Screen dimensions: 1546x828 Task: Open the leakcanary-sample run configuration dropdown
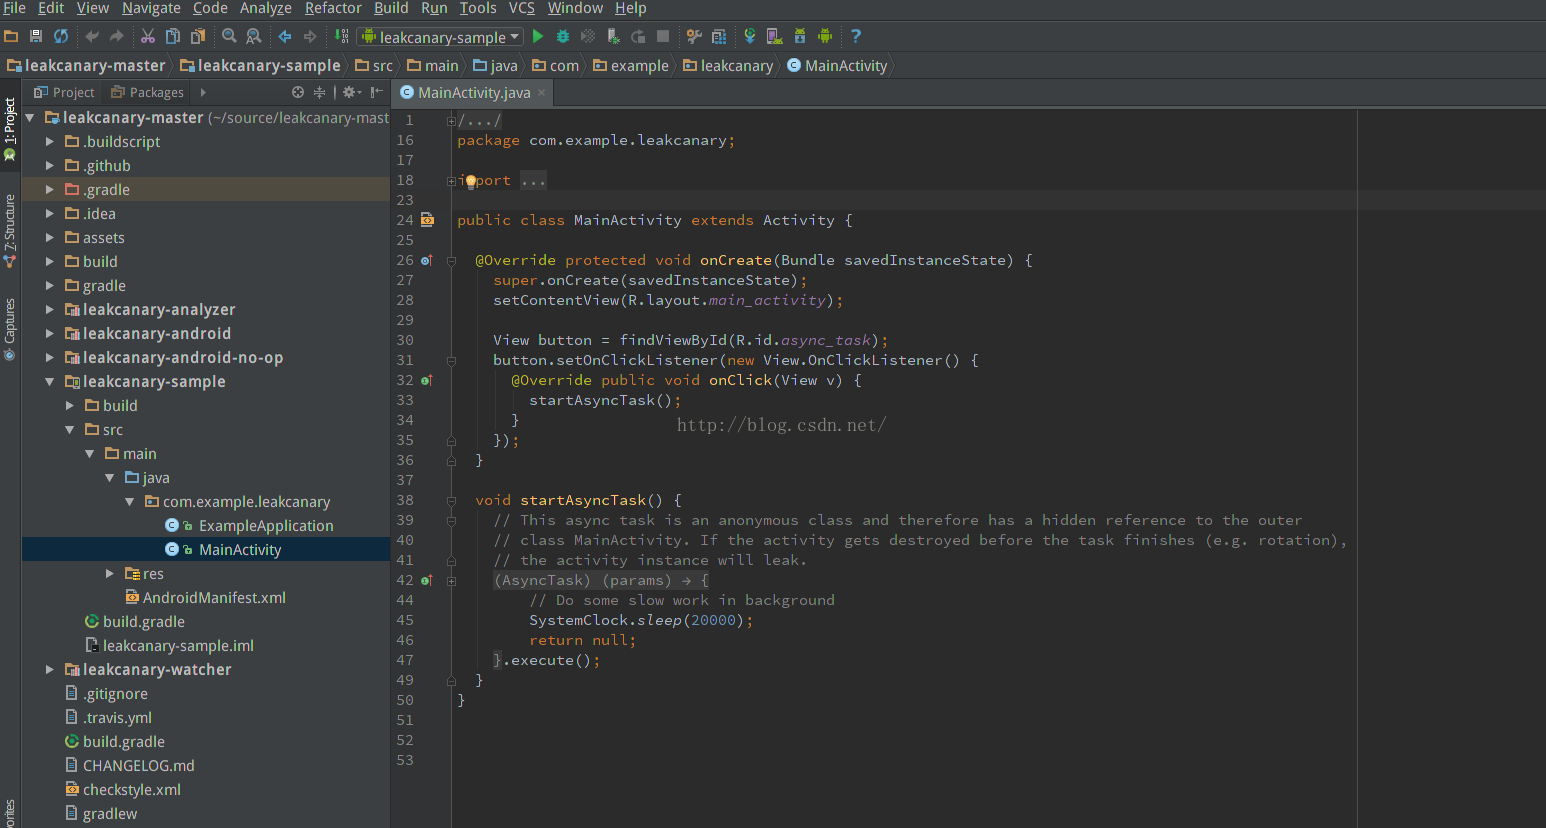(x=441, y=37)
